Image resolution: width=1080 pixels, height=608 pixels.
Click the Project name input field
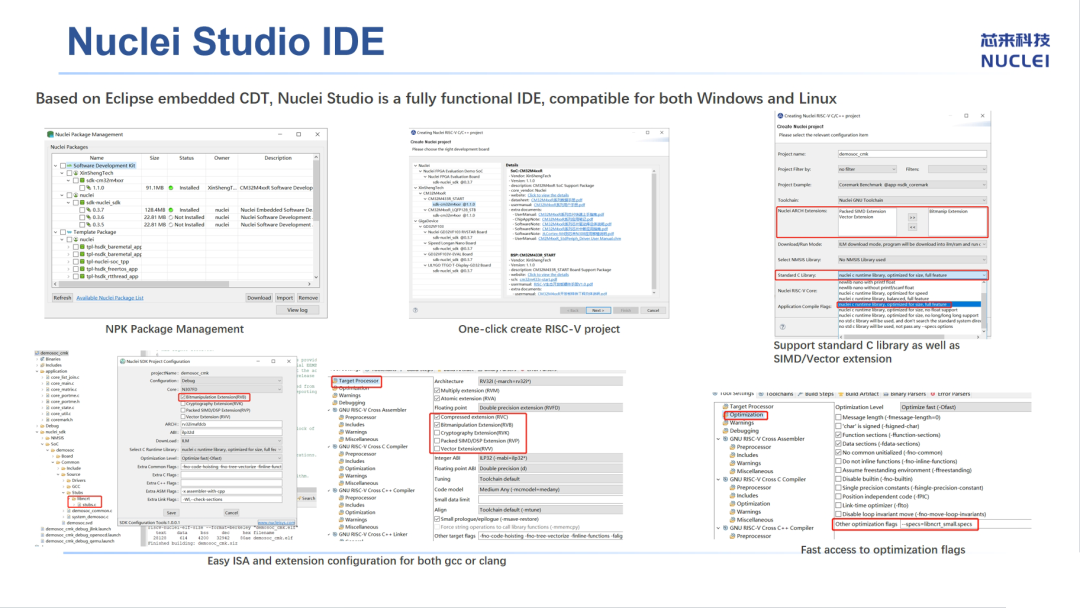tap(912, 154)
